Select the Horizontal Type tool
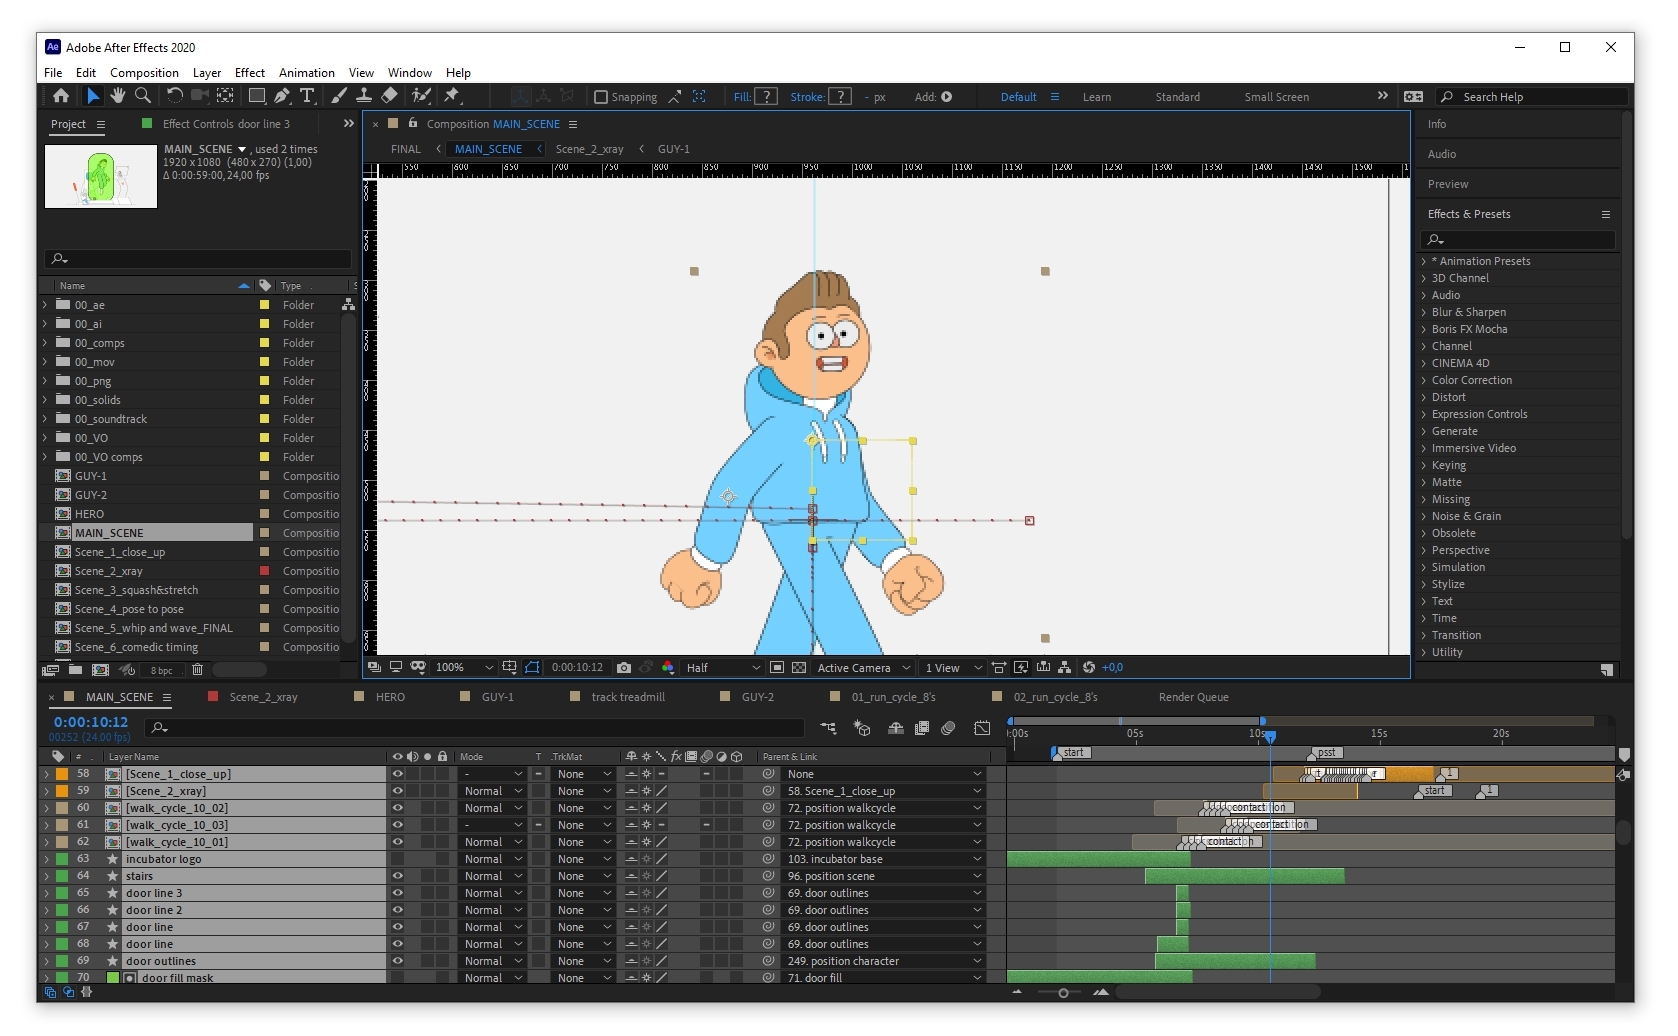1678x1036 pixels. 308,96
